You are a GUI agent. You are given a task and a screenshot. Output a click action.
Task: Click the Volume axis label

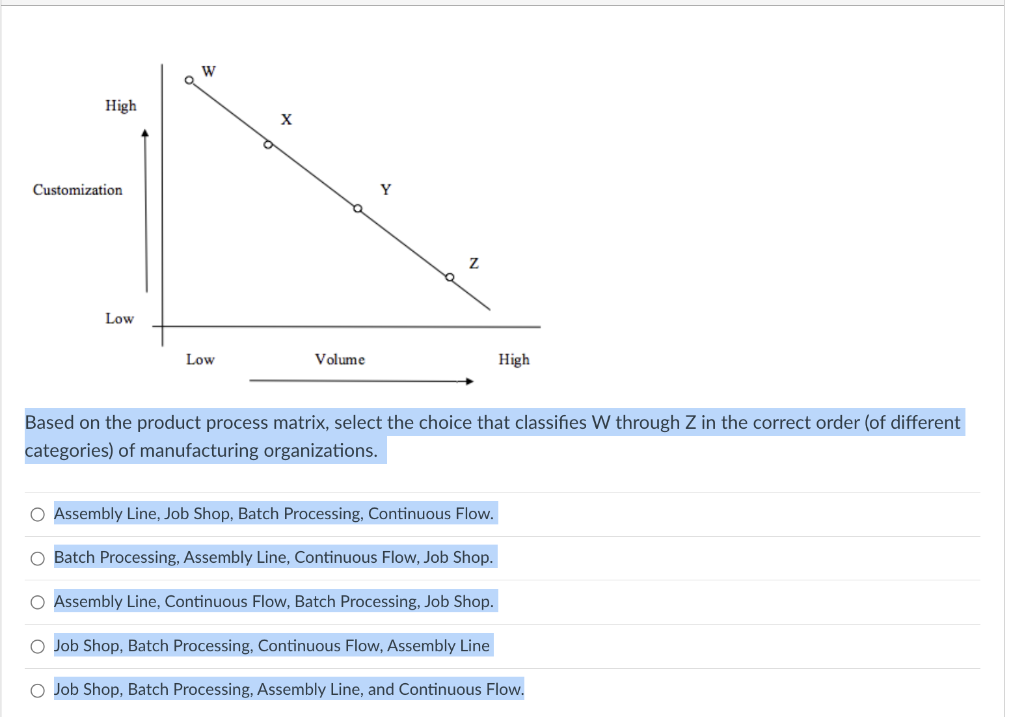[x=340, y=360]
